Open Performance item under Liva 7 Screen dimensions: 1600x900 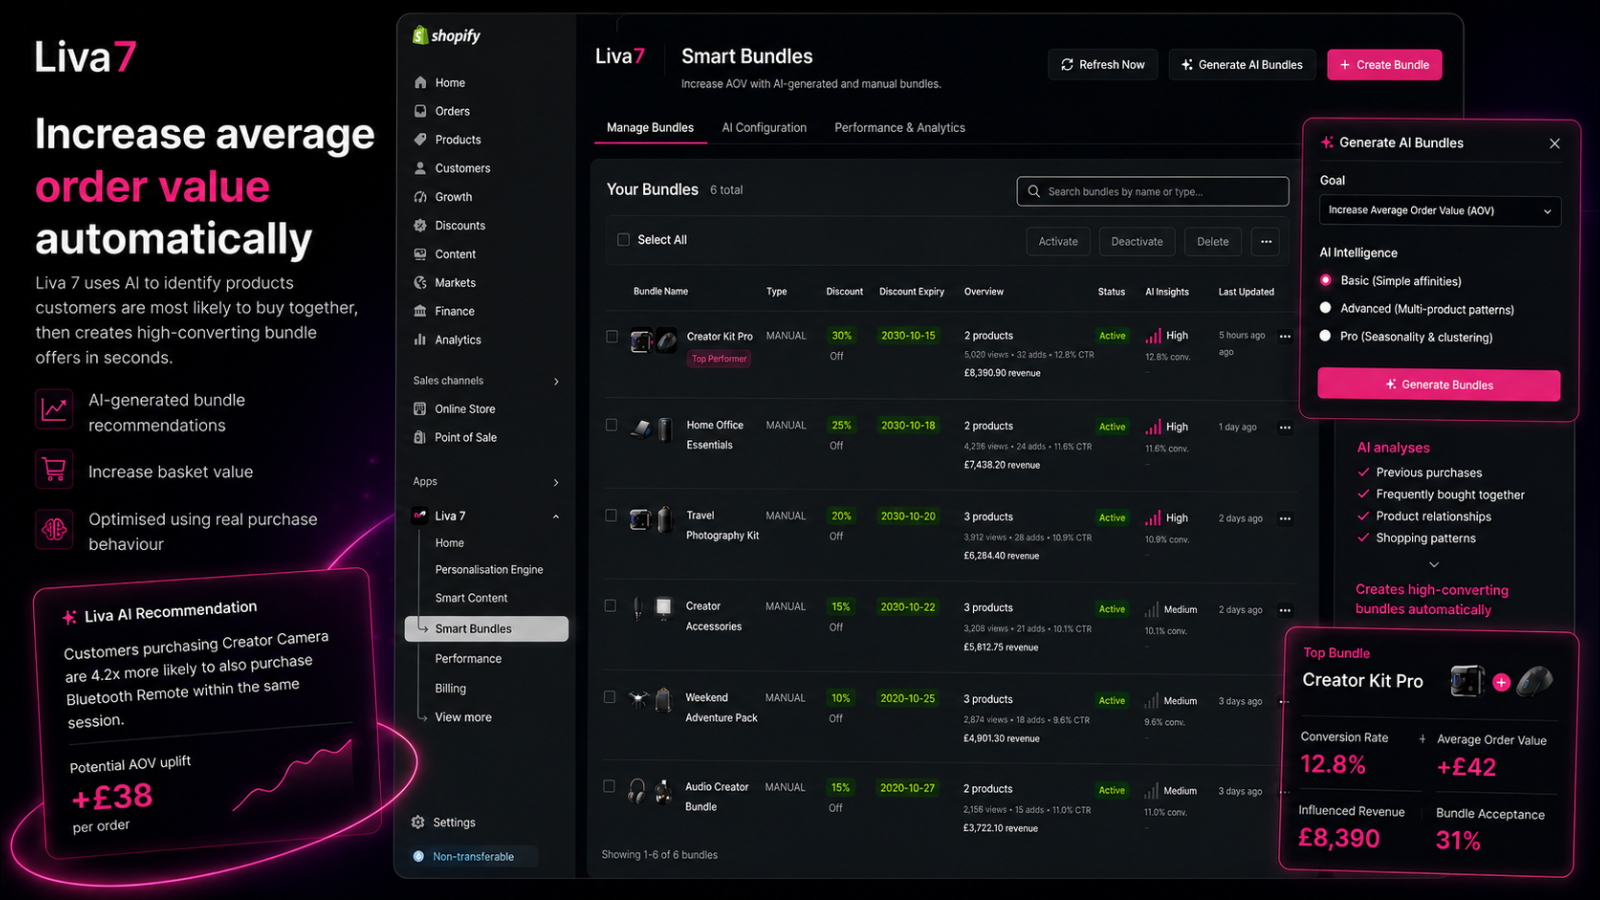pyautogui.click(x=468, y=659)
